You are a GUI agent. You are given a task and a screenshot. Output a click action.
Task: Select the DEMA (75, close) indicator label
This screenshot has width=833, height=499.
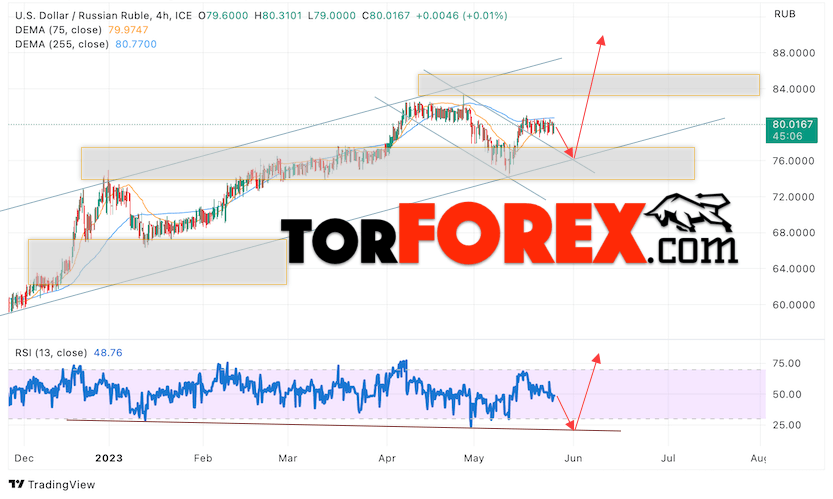pos(58,30)
